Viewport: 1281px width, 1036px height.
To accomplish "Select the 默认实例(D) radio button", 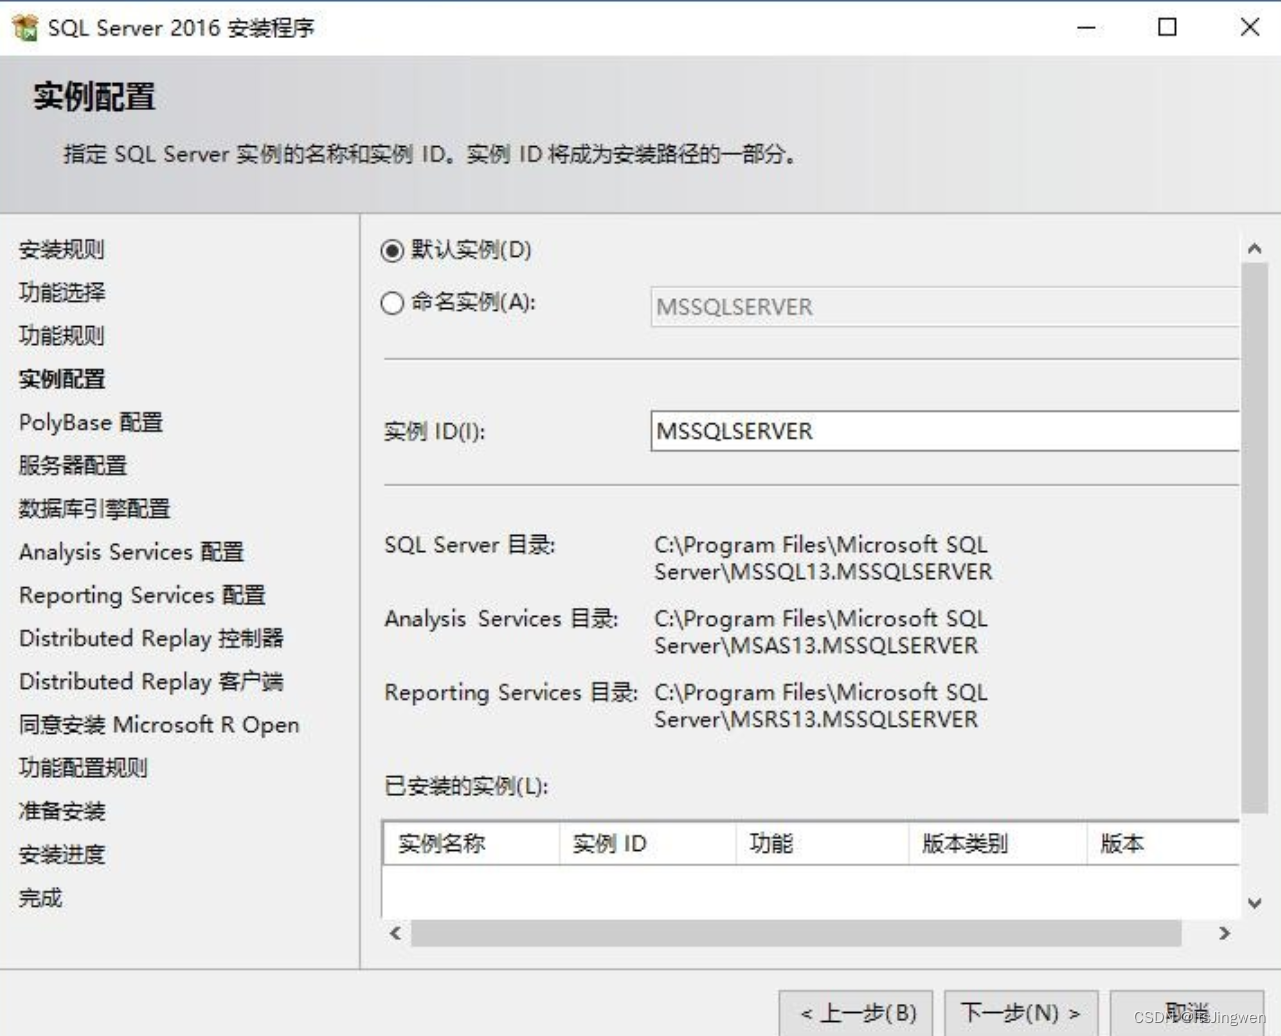I will (x=392, y=250).
